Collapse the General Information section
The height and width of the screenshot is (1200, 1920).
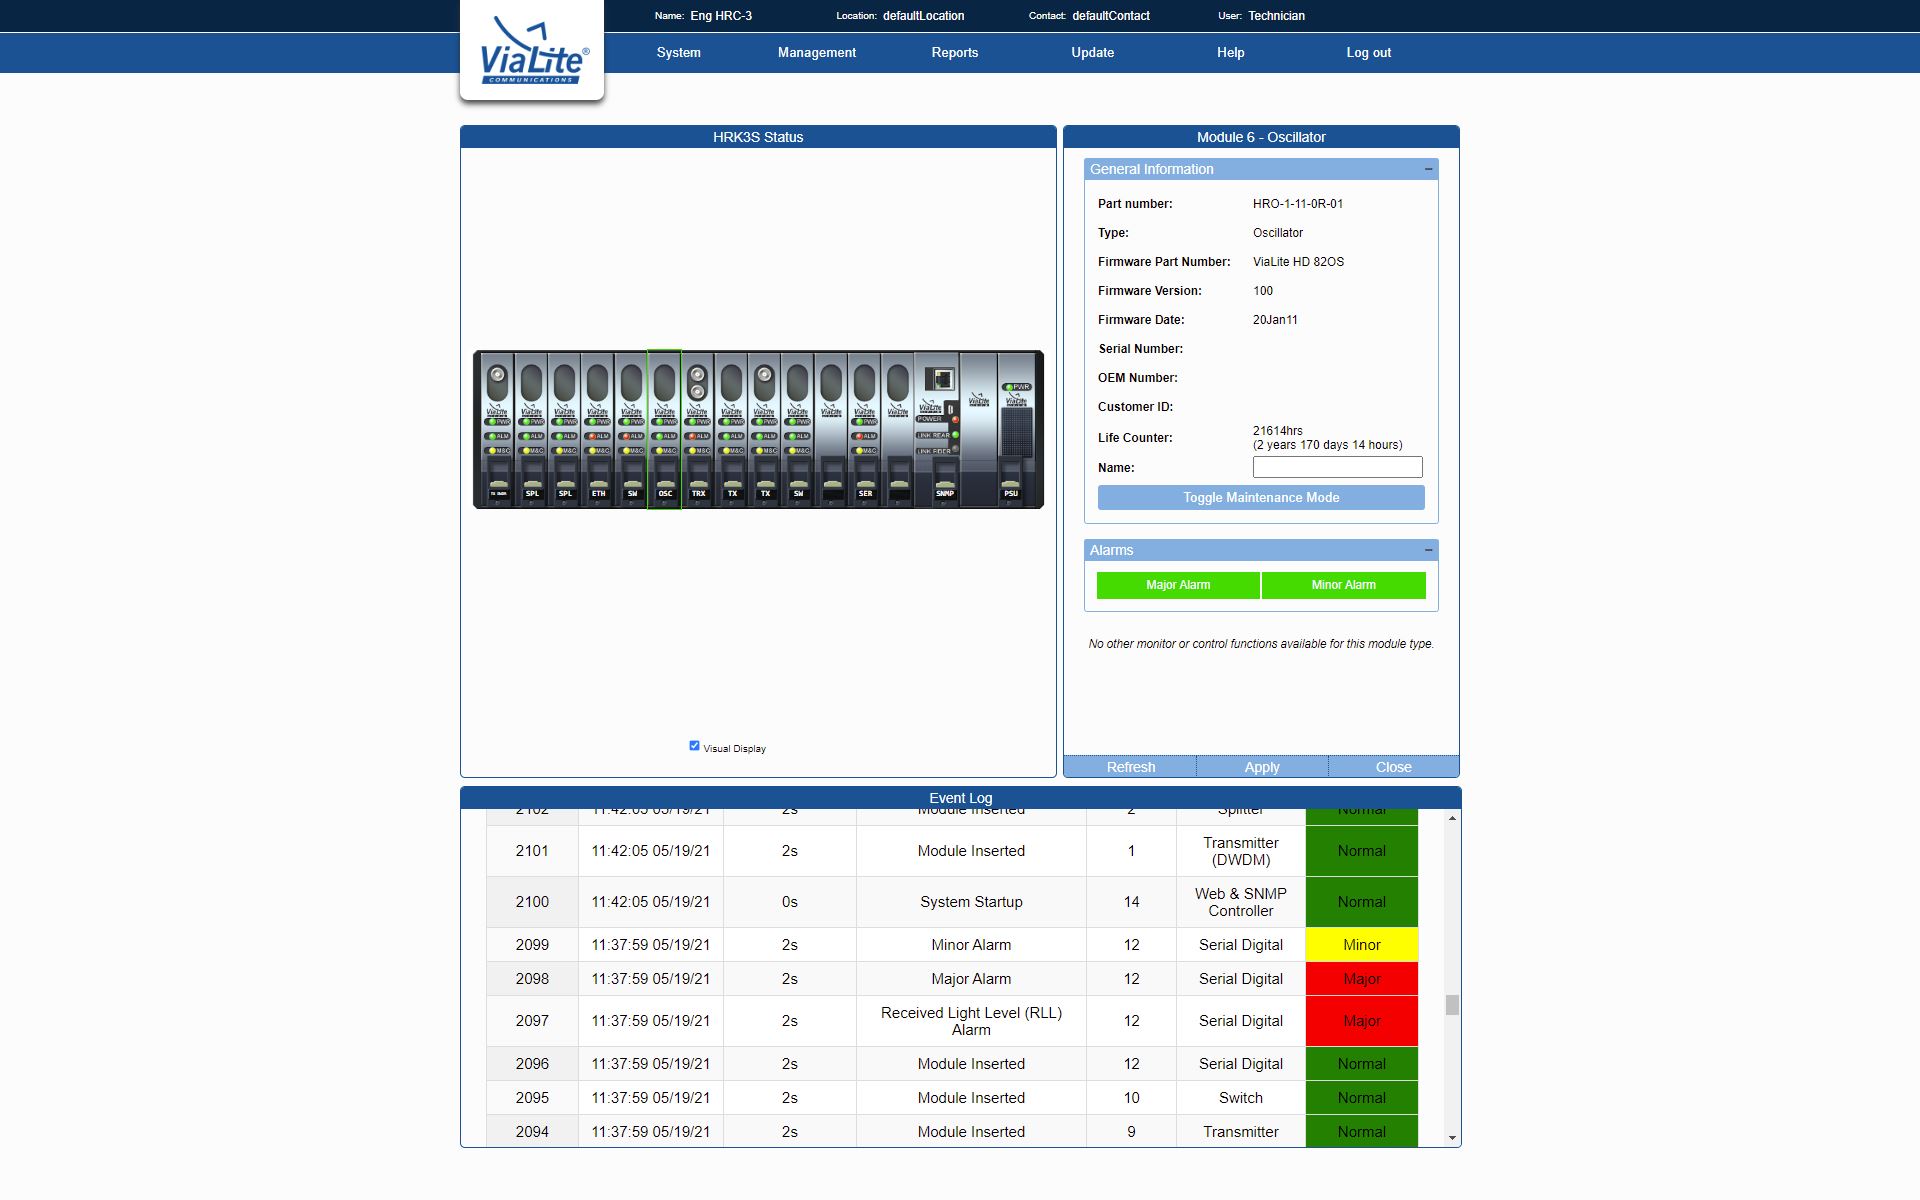pyautogui.click(x=1428, y=170)
